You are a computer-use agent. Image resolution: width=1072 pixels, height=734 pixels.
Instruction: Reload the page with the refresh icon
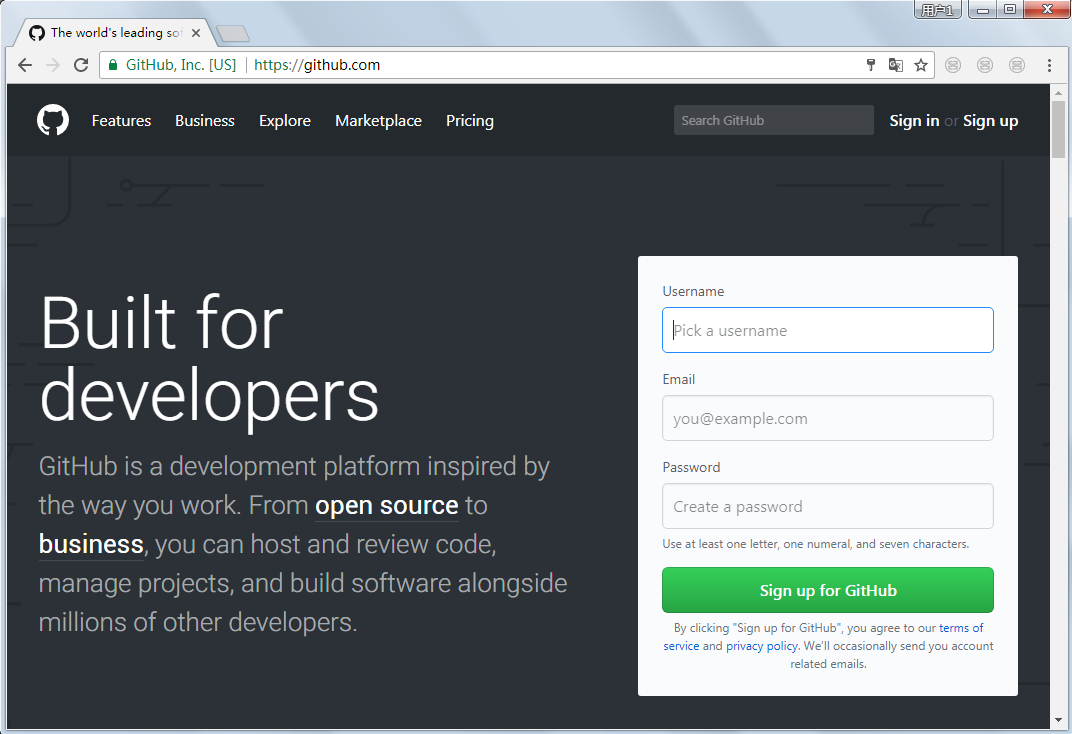click(81, 65)
